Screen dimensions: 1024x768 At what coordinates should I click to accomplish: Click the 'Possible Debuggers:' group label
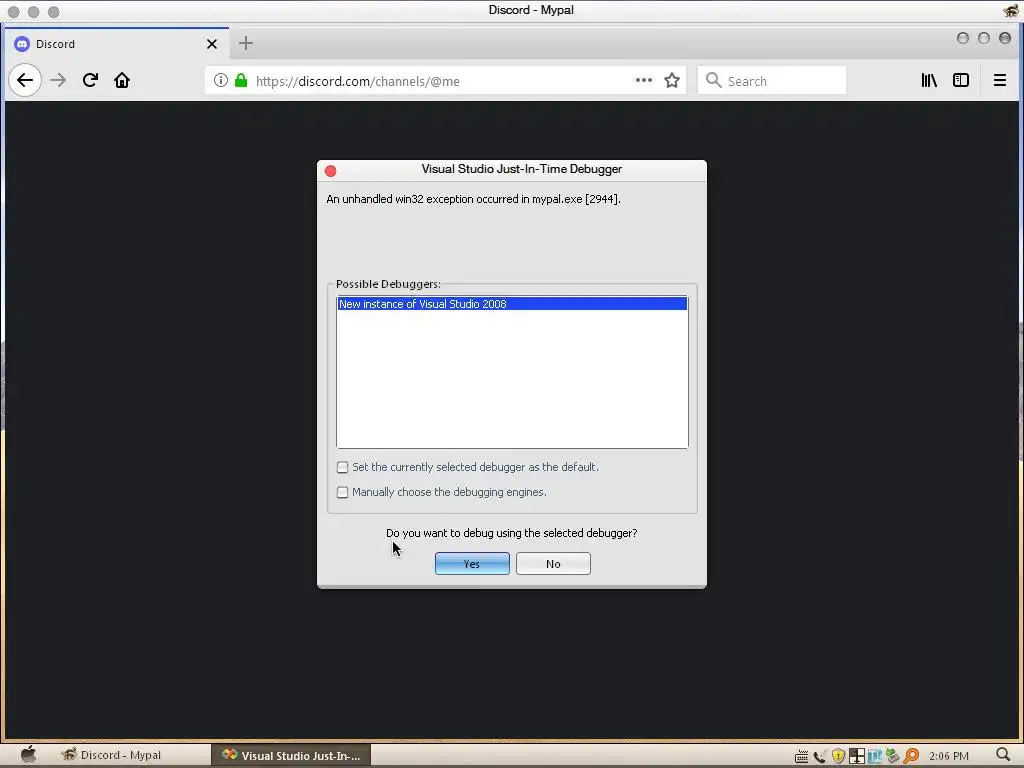click(388, 284)
